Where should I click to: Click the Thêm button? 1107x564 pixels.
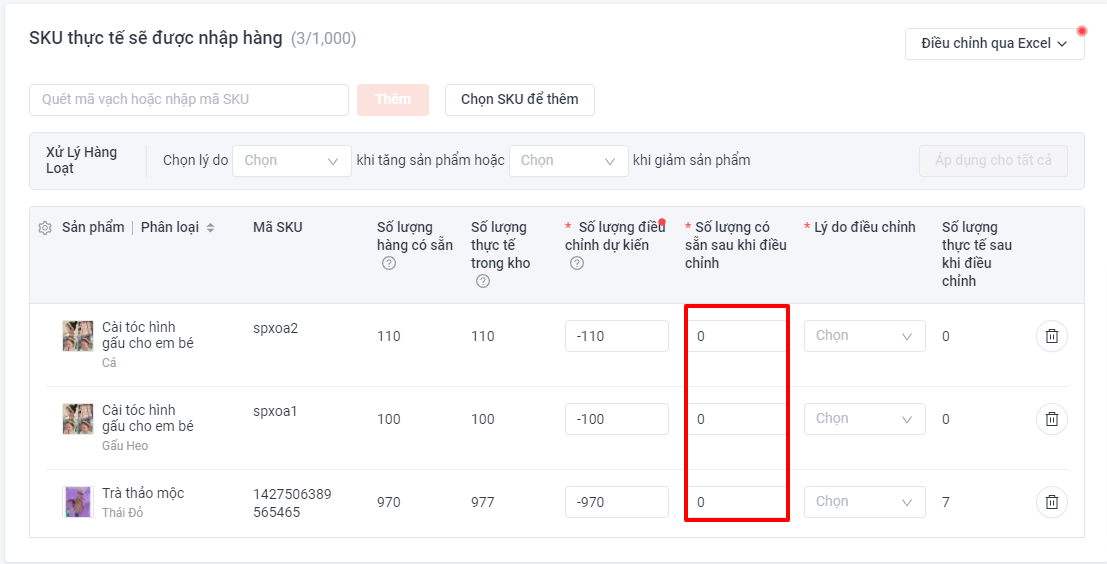(393, 100)
